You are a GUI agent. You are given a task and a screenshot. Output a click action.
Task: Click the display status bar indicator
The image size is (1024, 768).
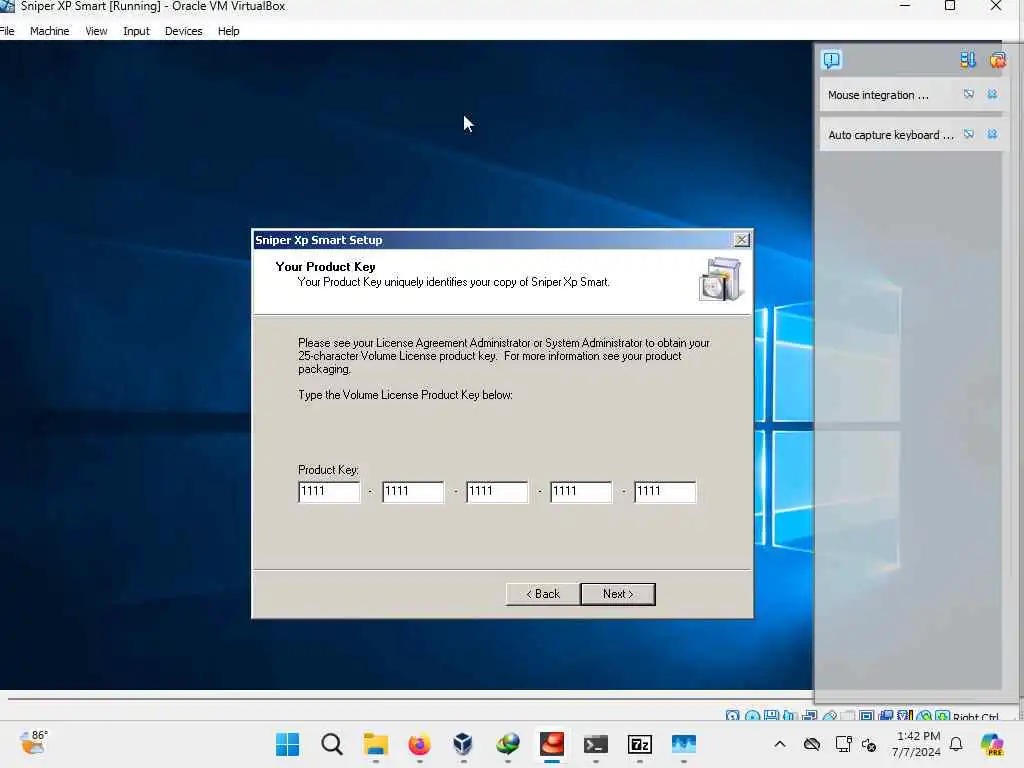tap(867, 716)
